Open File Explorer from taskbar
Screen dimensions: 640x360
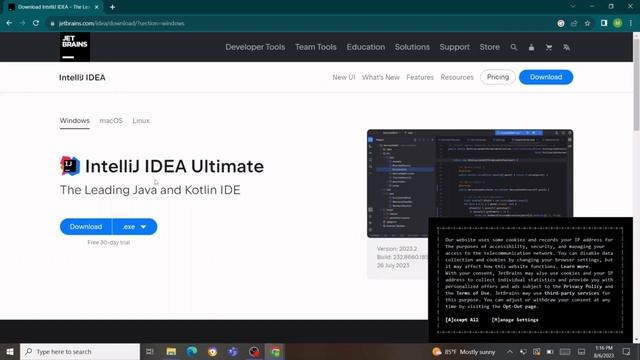click(171, 351)
